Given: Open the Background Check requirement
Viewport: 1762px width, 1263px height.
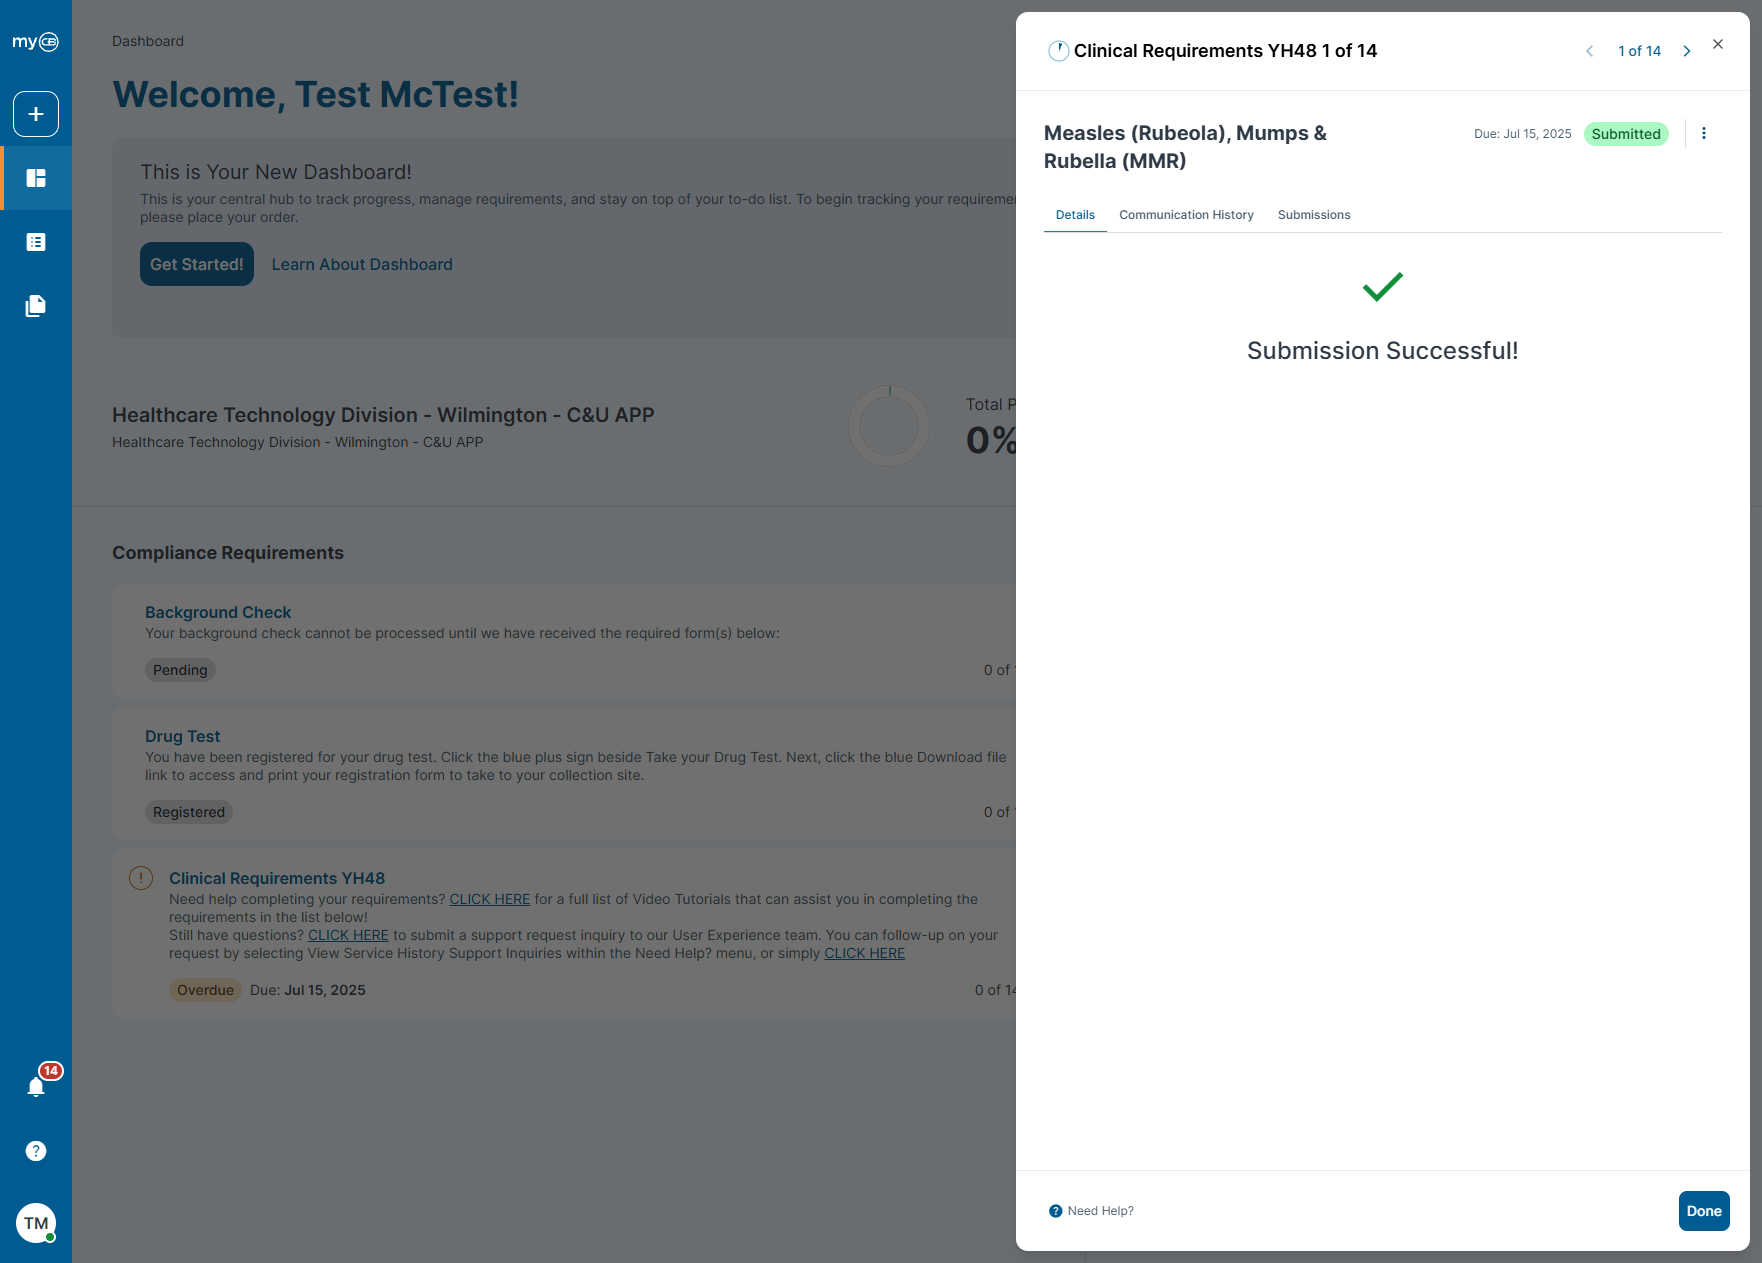Looking at the screenshot, I should pyautogui.click(x=218, y=612).
